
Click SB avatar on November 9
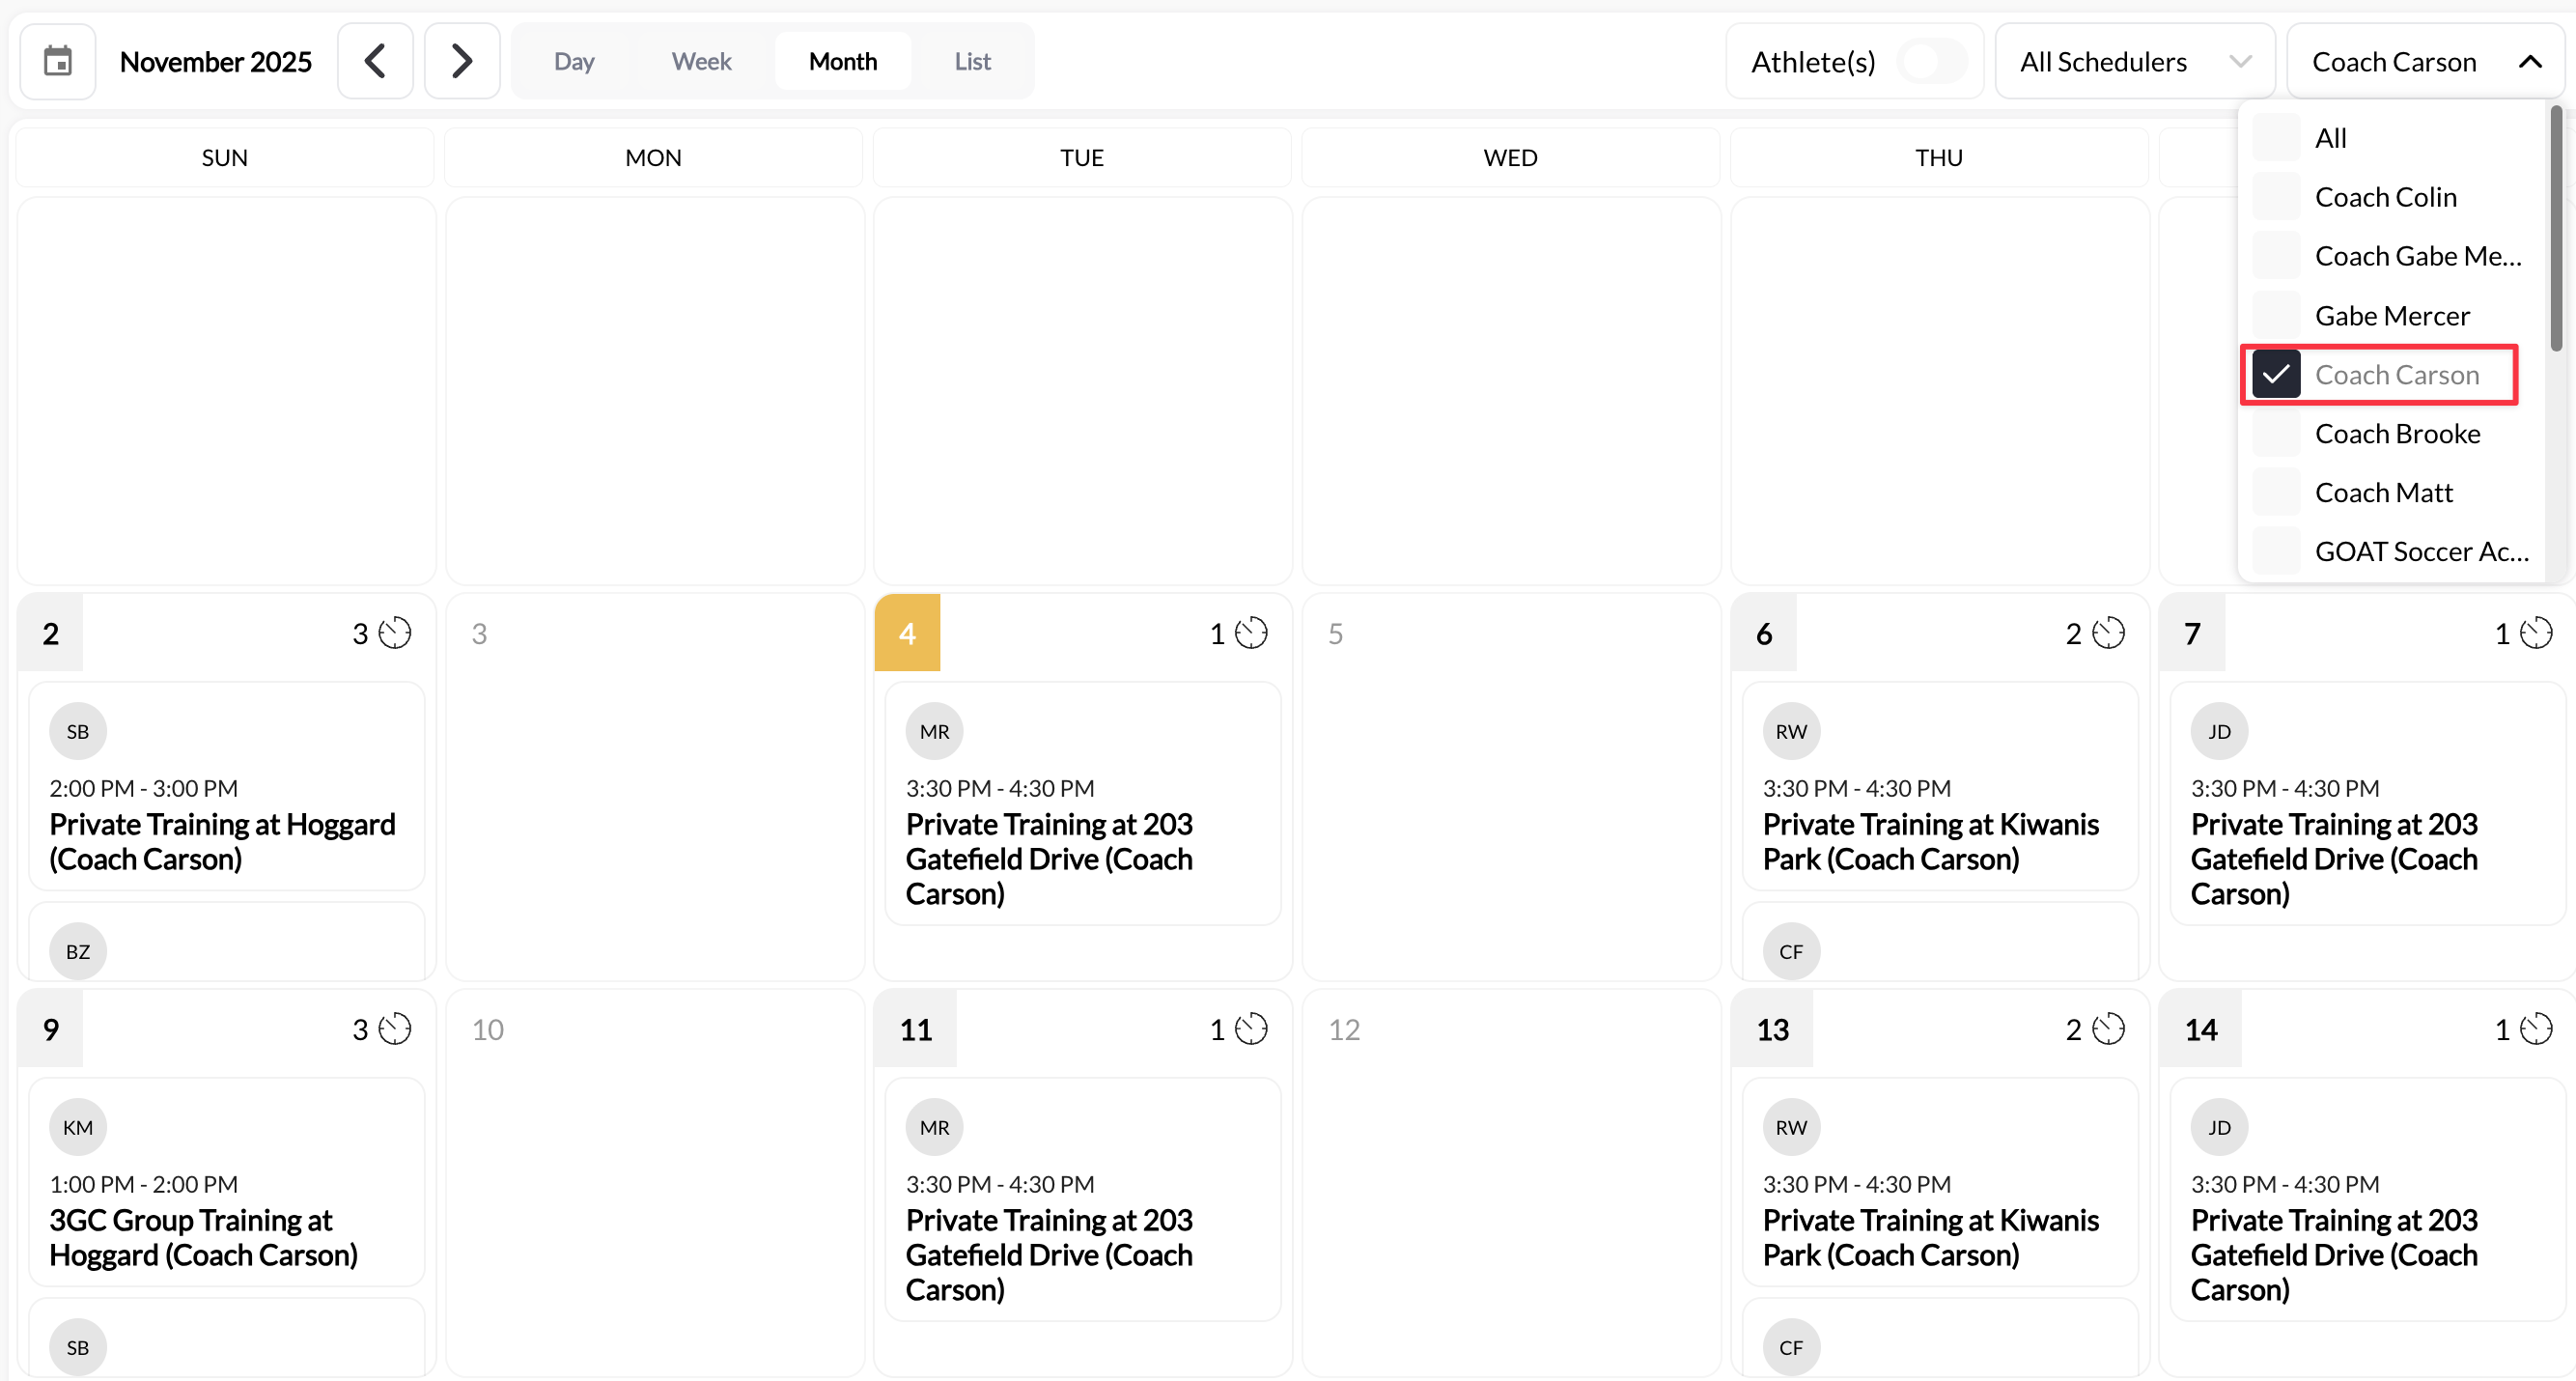pos(78,1347)
